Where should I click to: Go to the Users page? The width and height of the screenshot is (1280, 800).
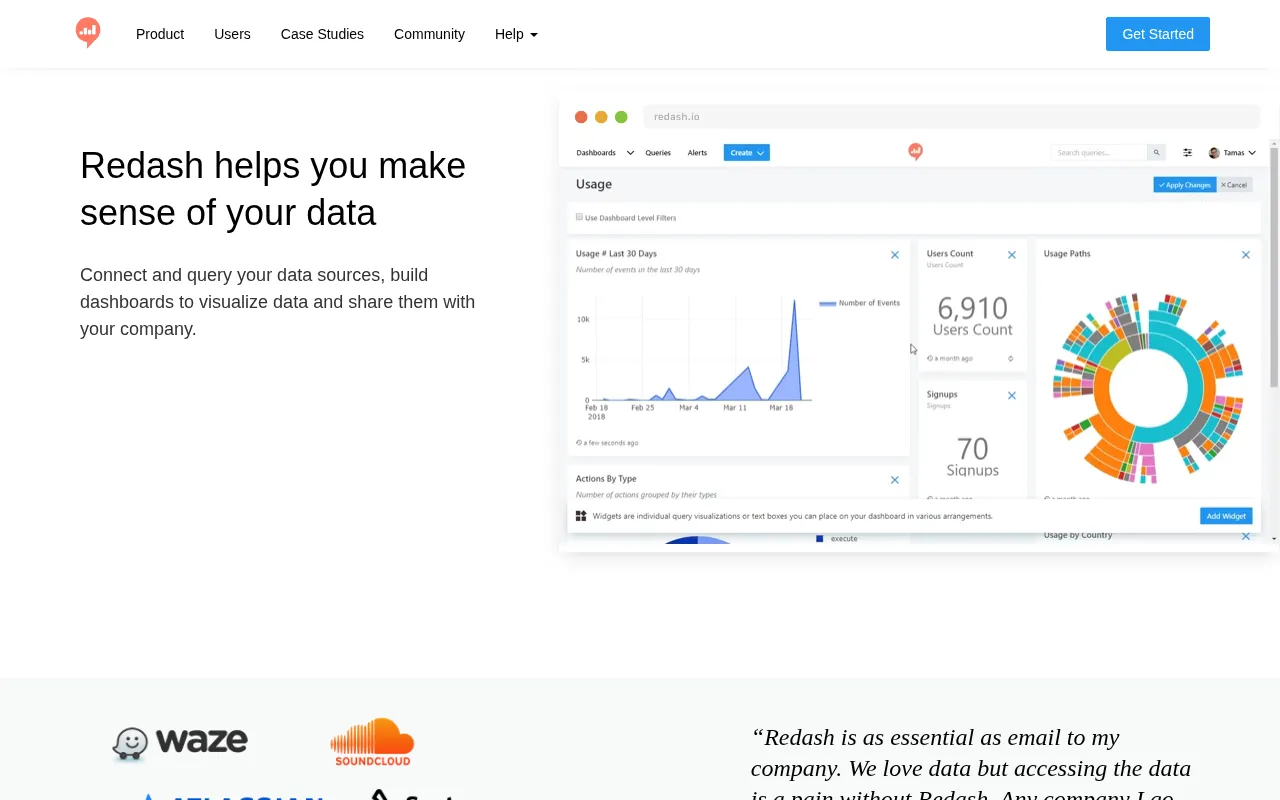click(x=232, y=34)
